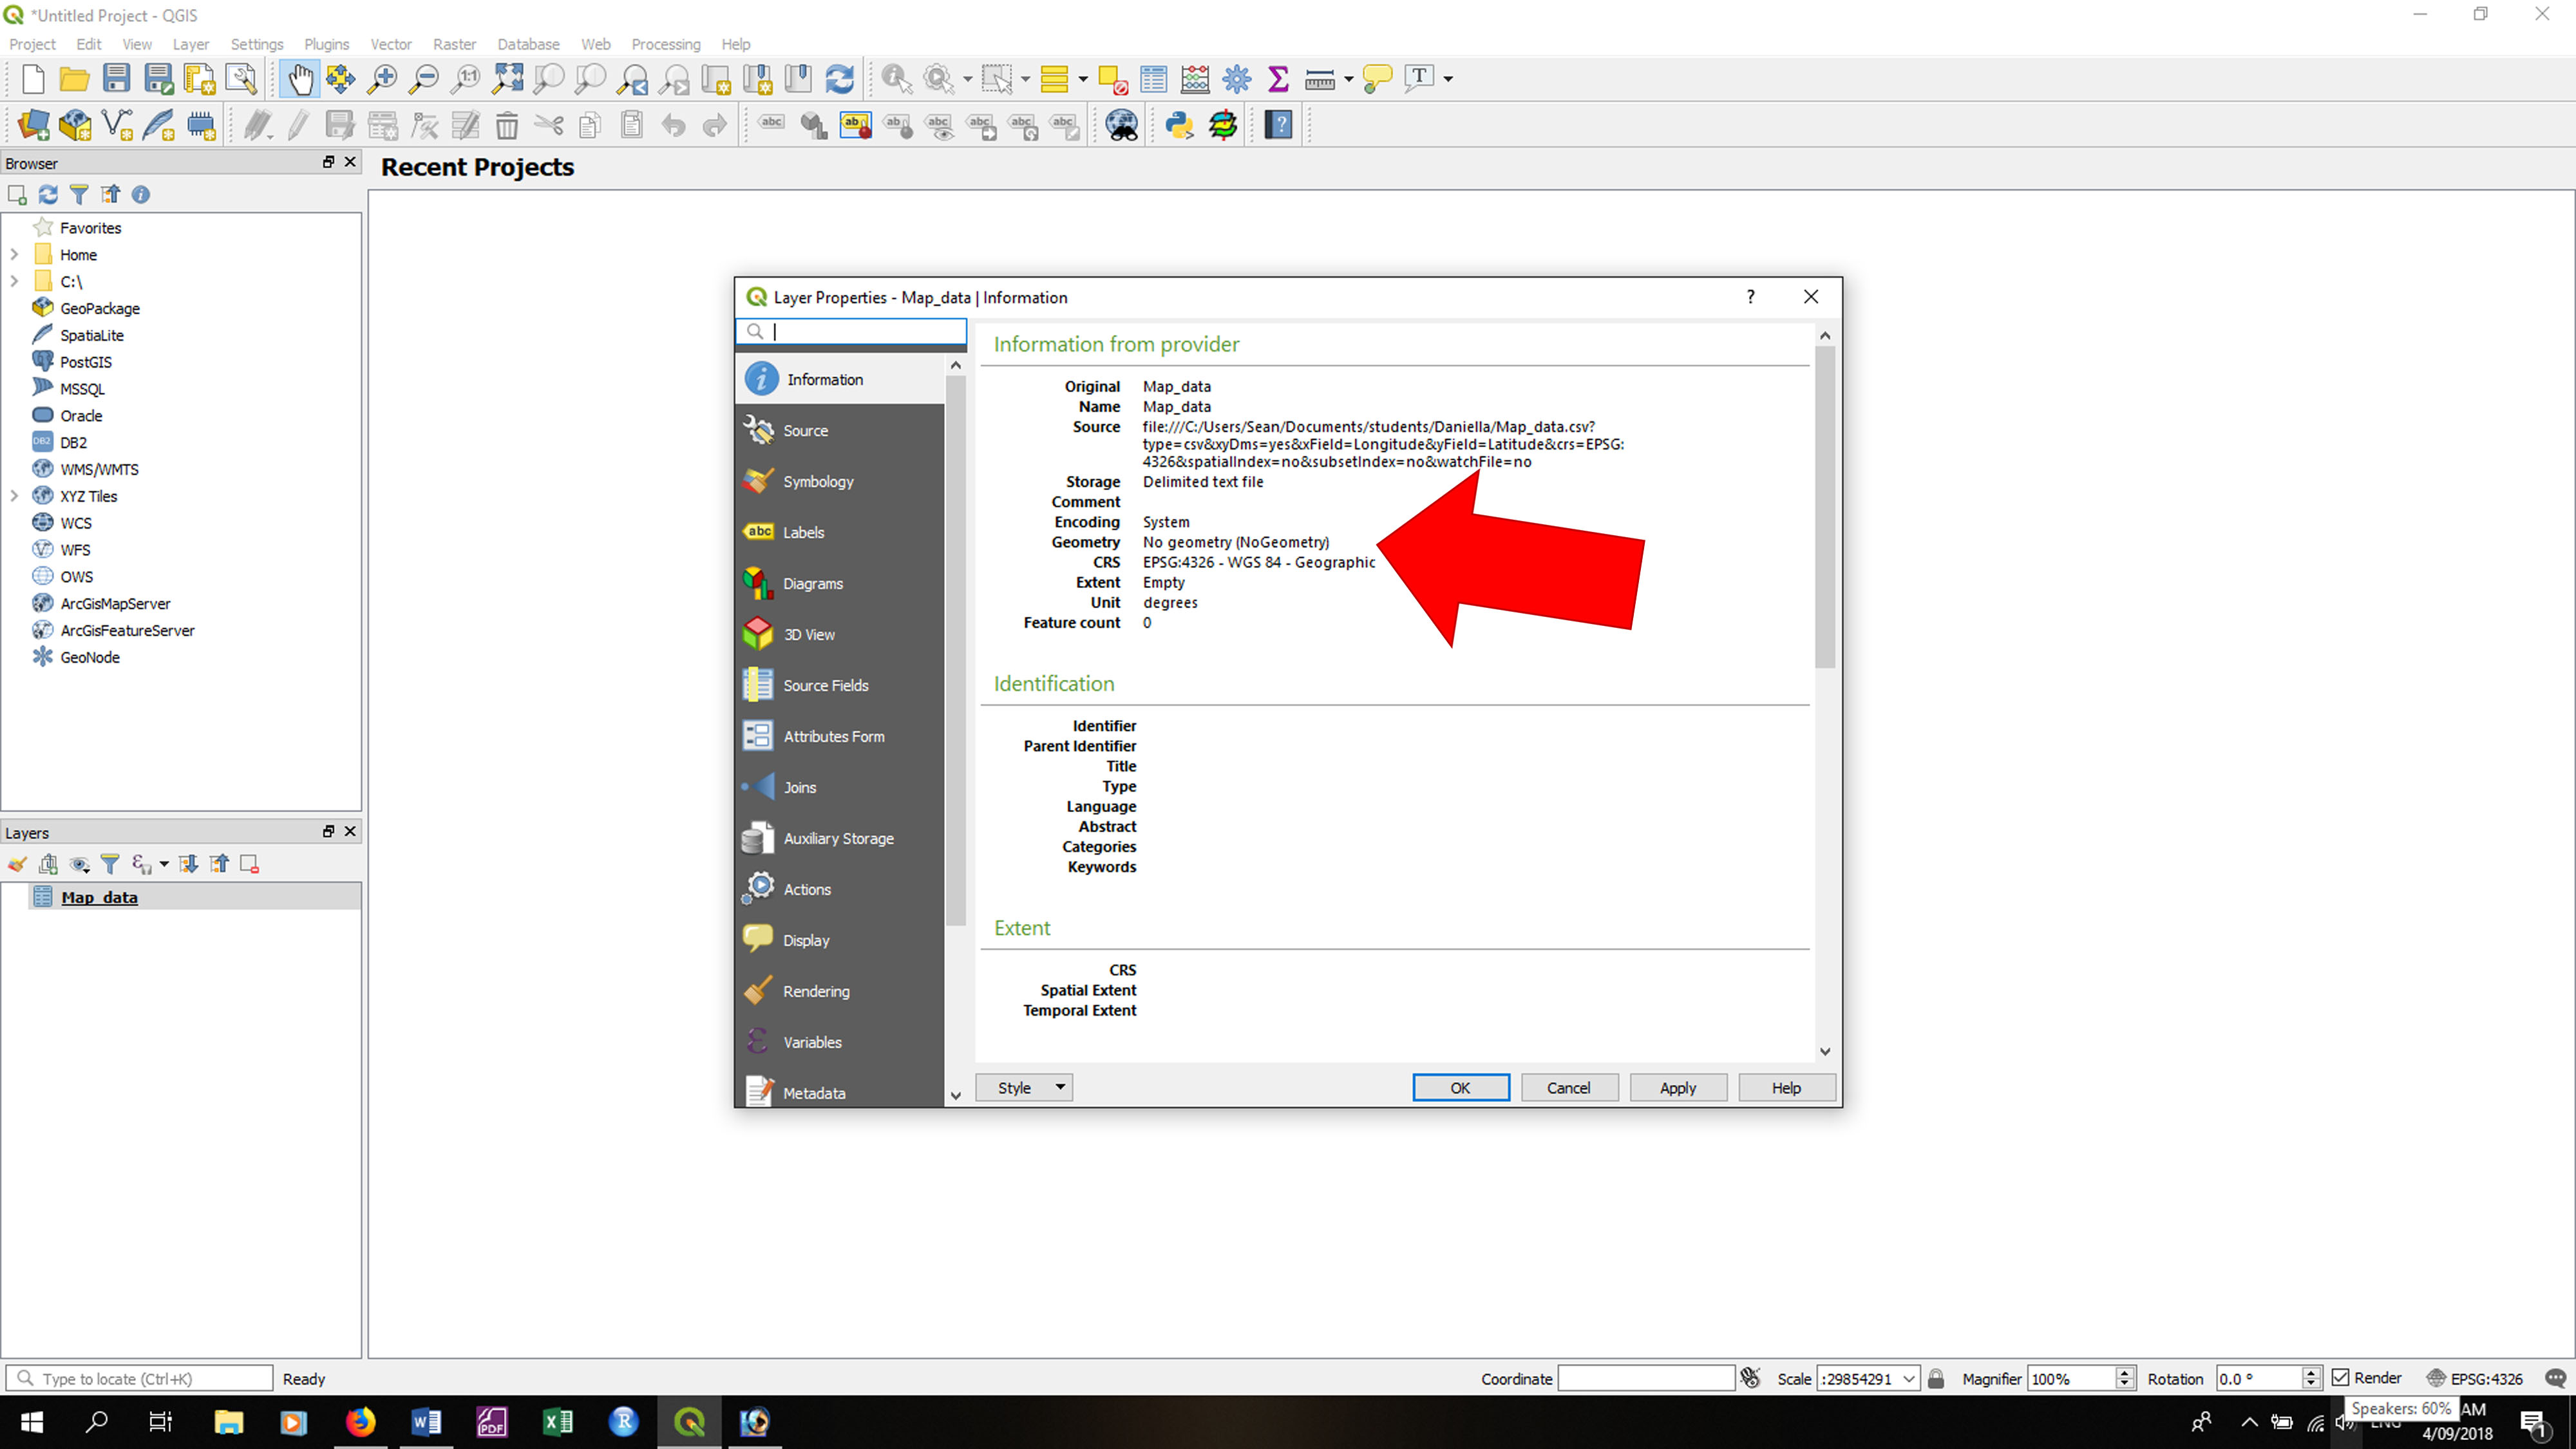Click the Browser panel filter icon

[x=79, y=194]
